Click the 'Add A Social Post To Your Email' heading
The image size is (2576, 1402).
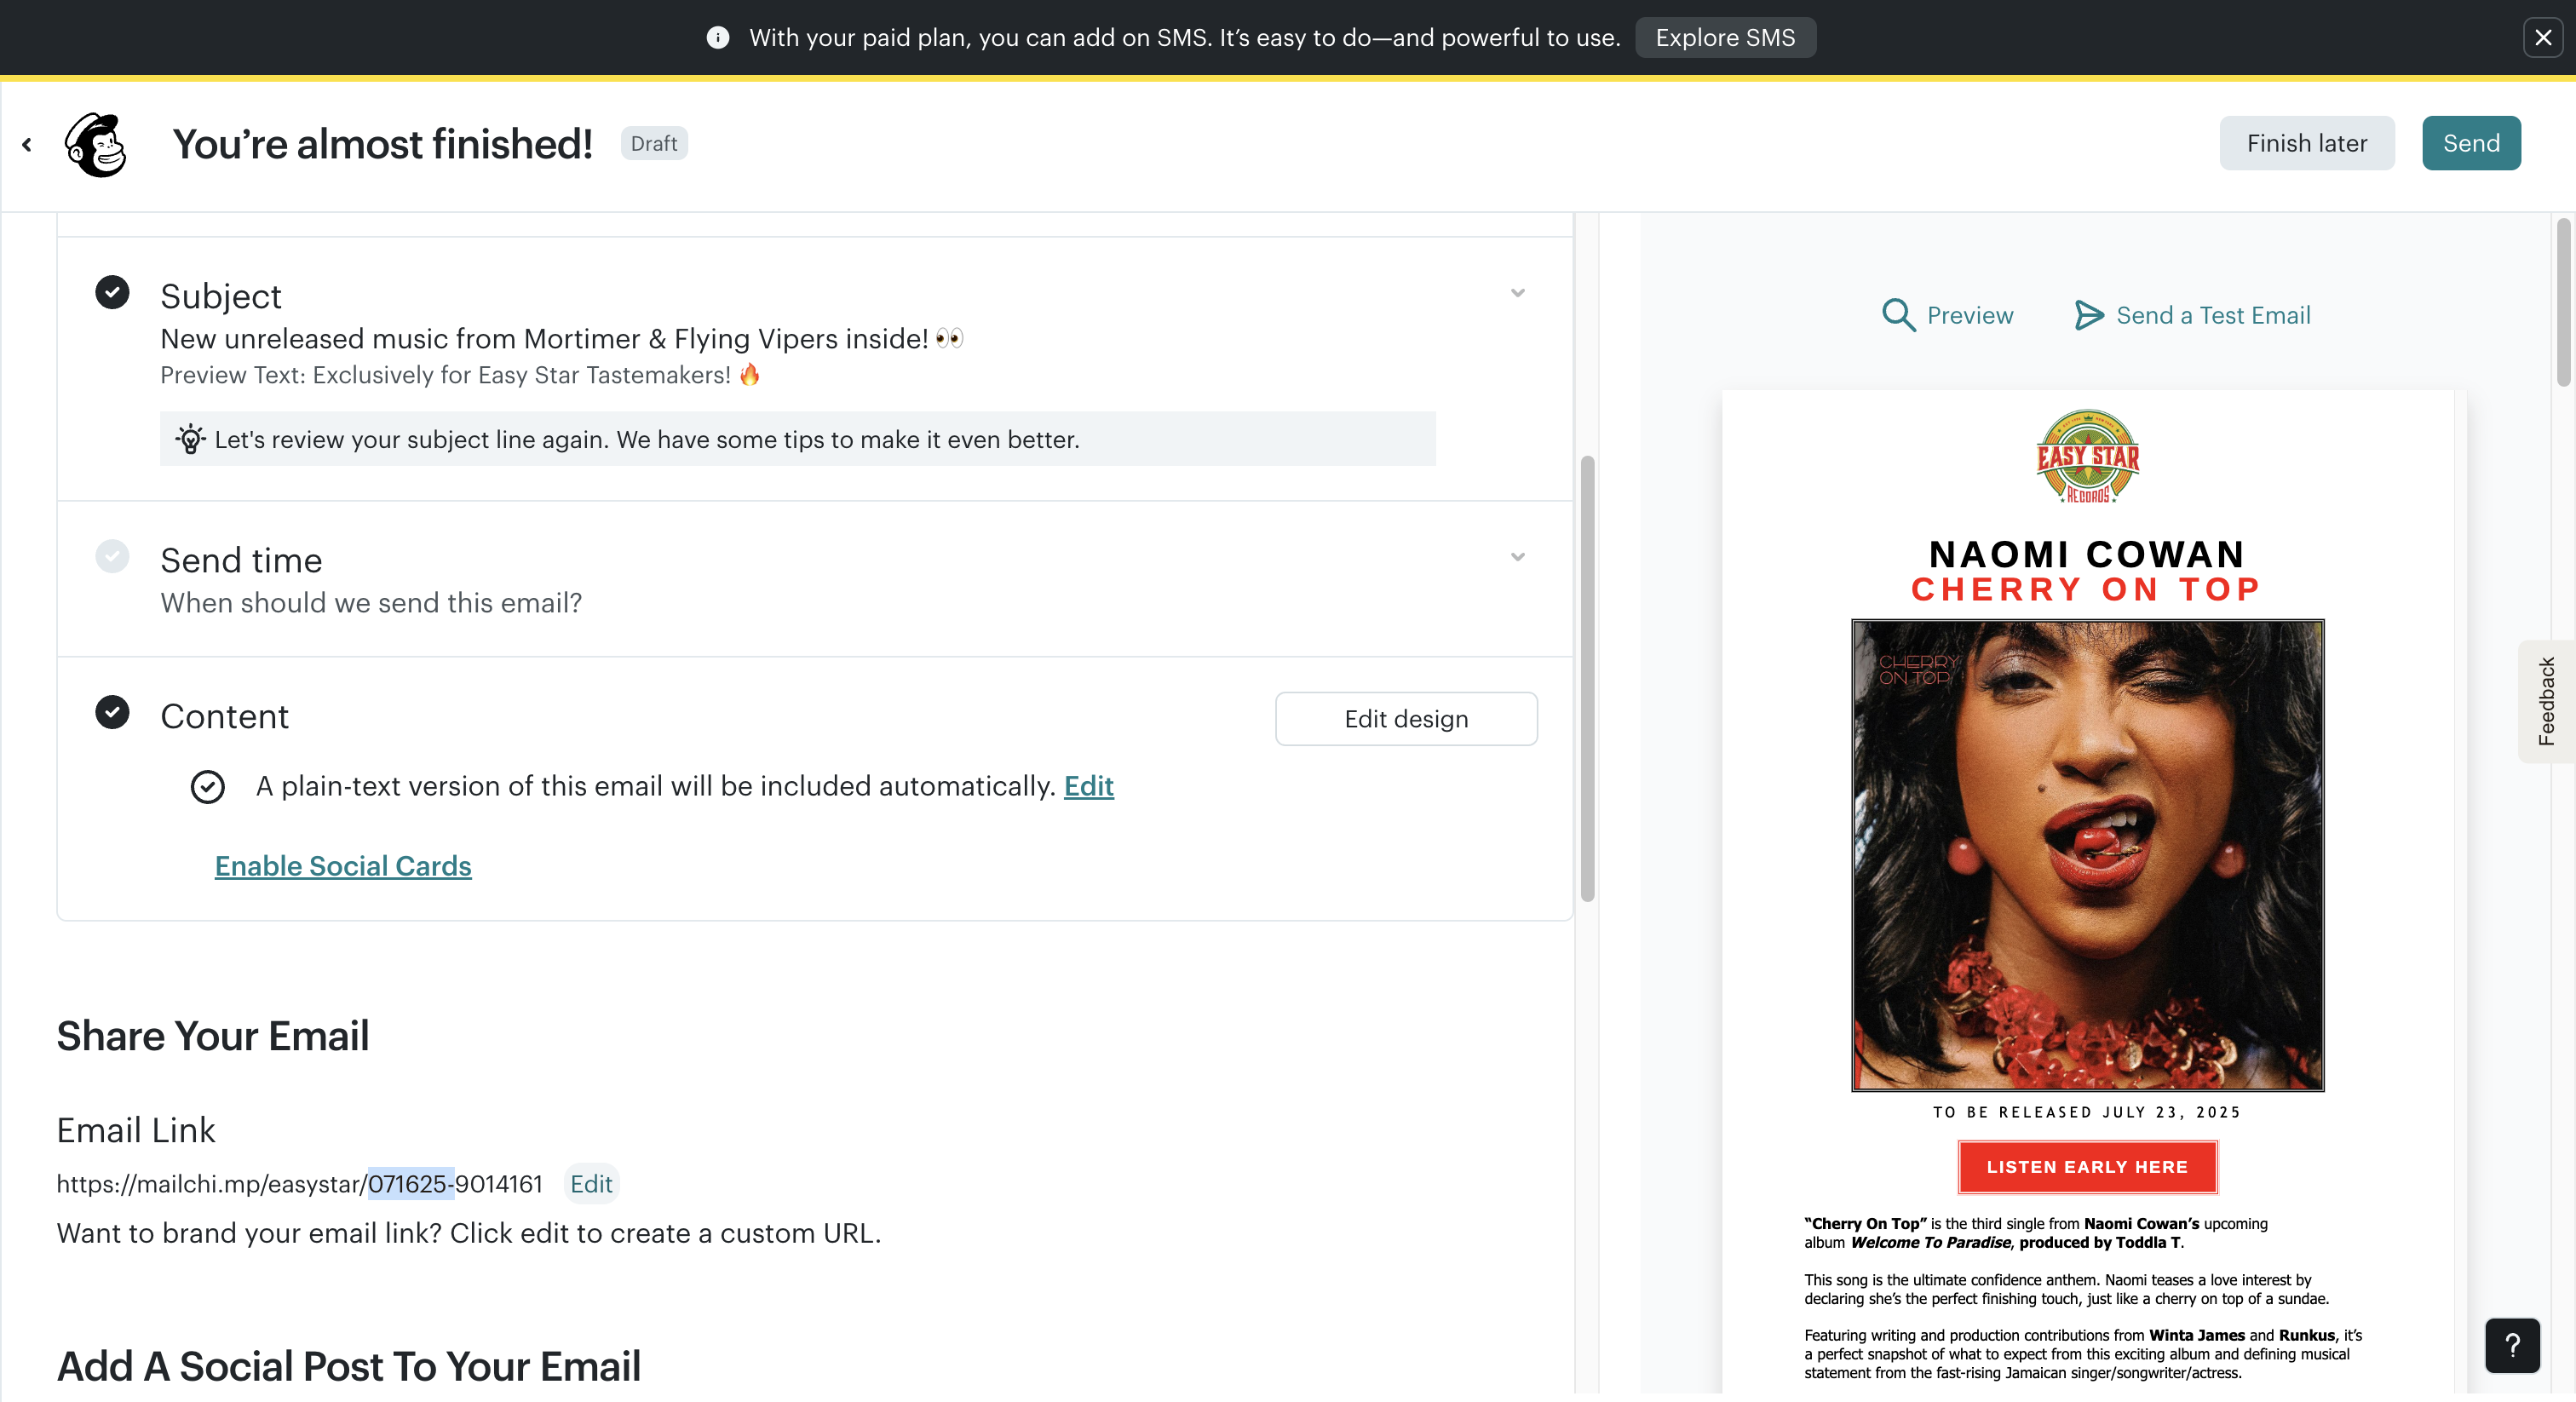[x=349, y=1366]
